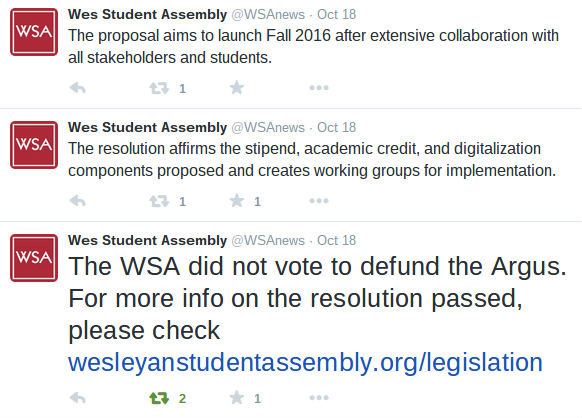Open the Oct 18 timestamp of the Argus tweet
The image size is (582, 418).
pyautogui.click(x=336, y=240)
